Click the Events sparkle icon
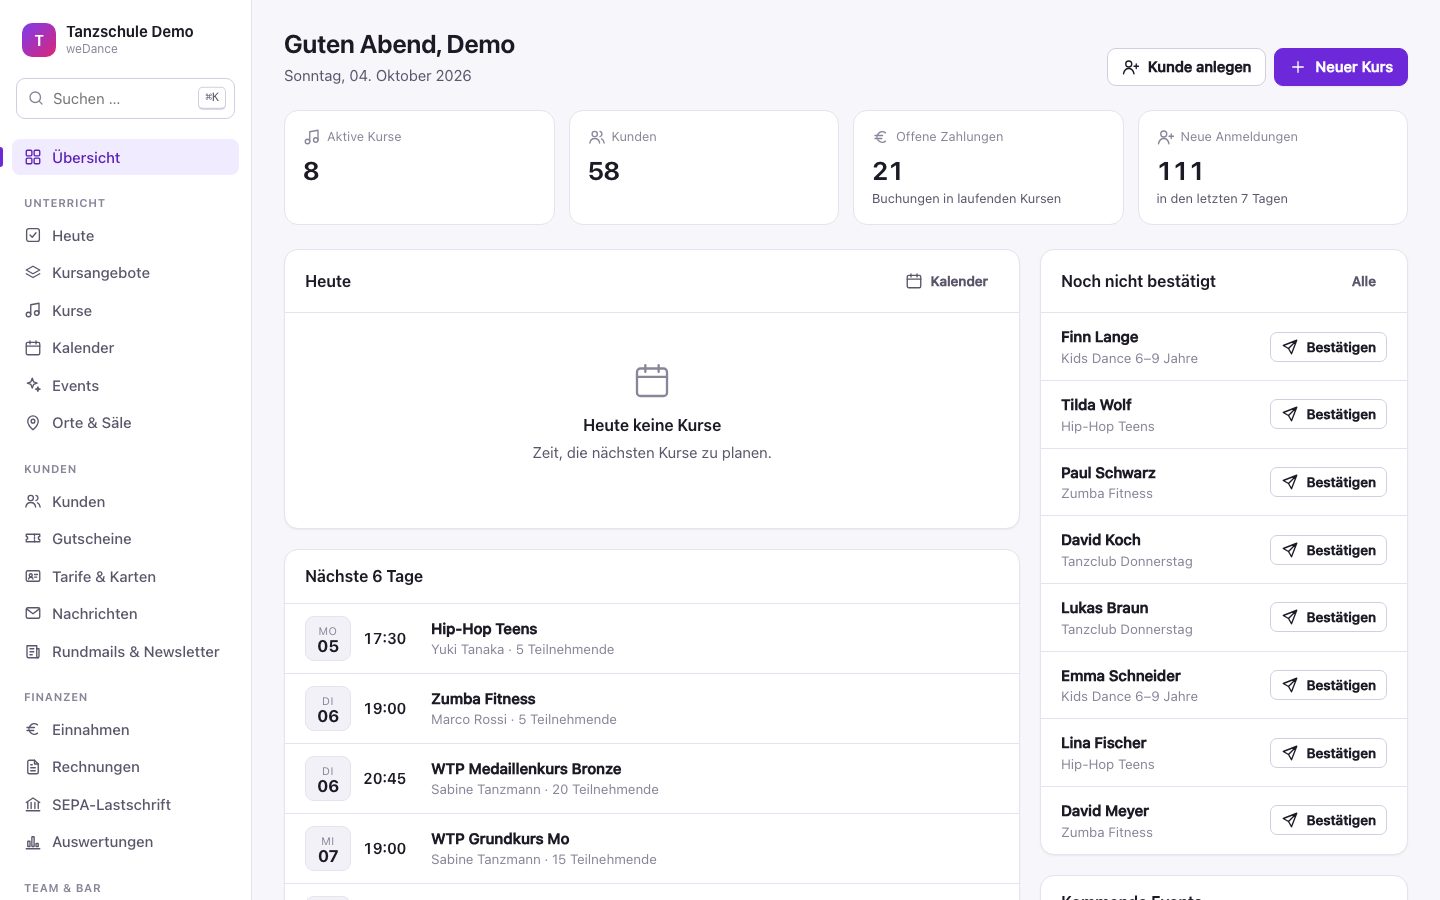The width and height of the screenshot is (1440, 900). (x=33, y=386)
